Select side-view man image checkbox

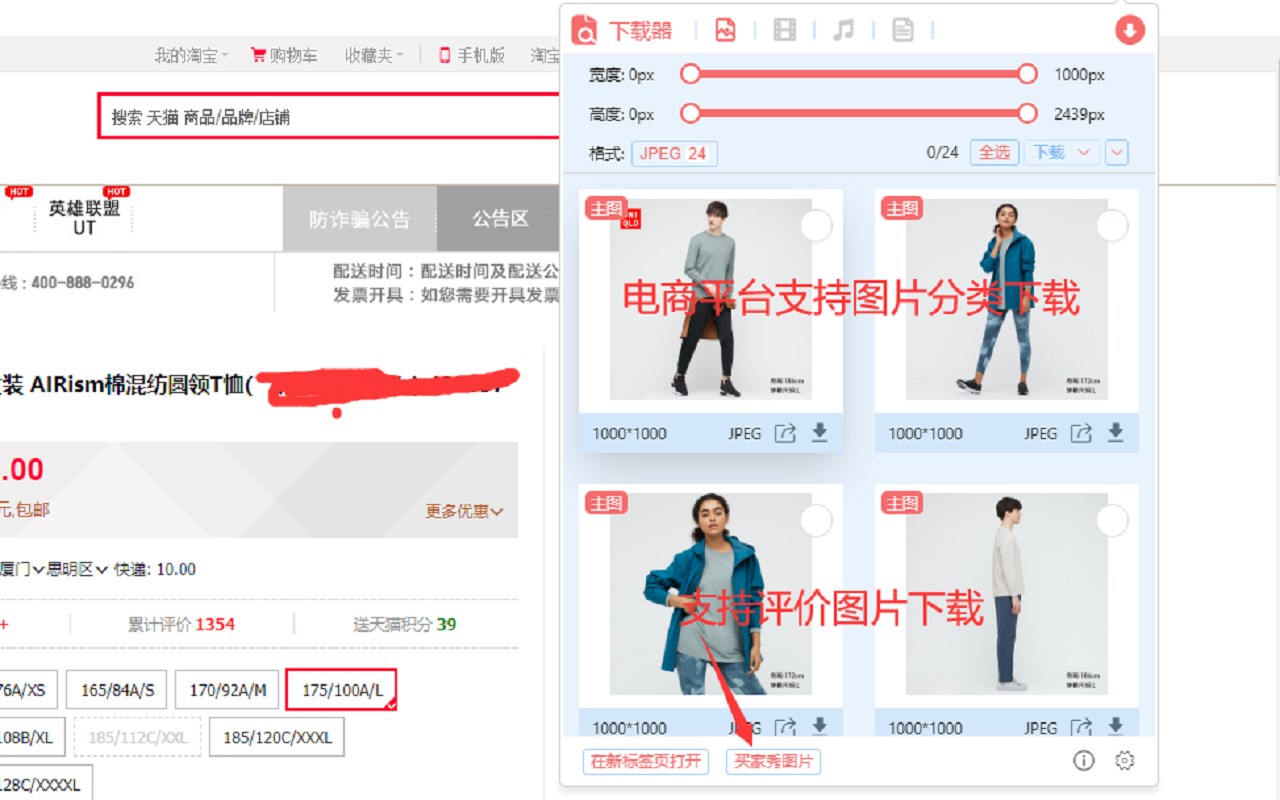coord(1112,520)
